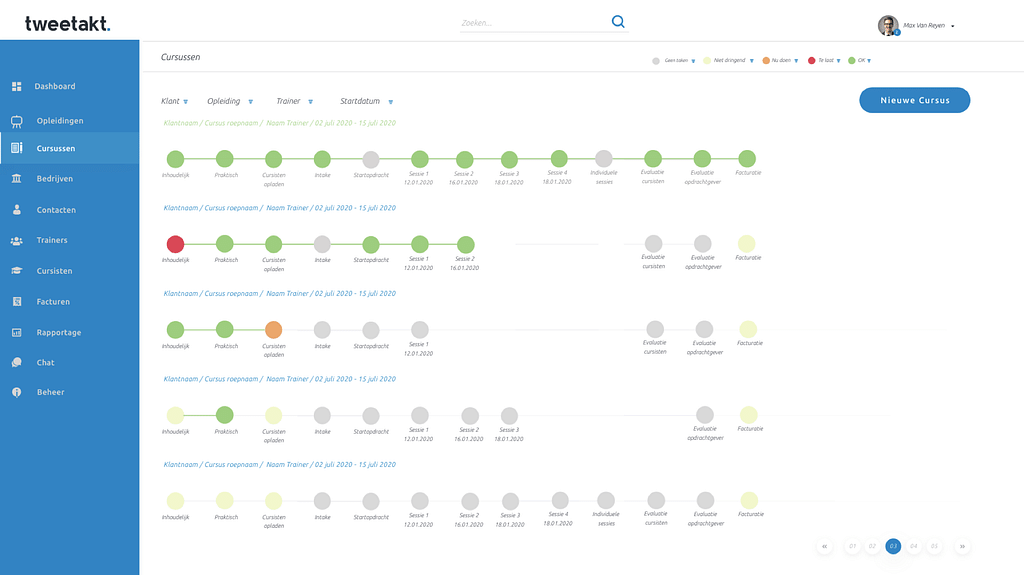Click Max Van Reyen's profile avatar

[x=887, y=25]
